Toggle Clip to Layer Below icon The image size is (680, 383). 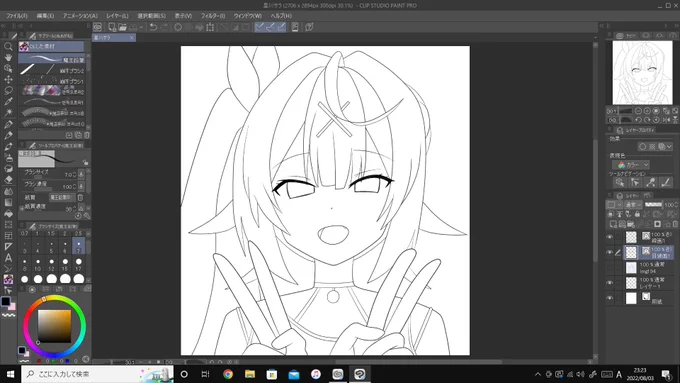pyautogui.click(x=611, y=214)
